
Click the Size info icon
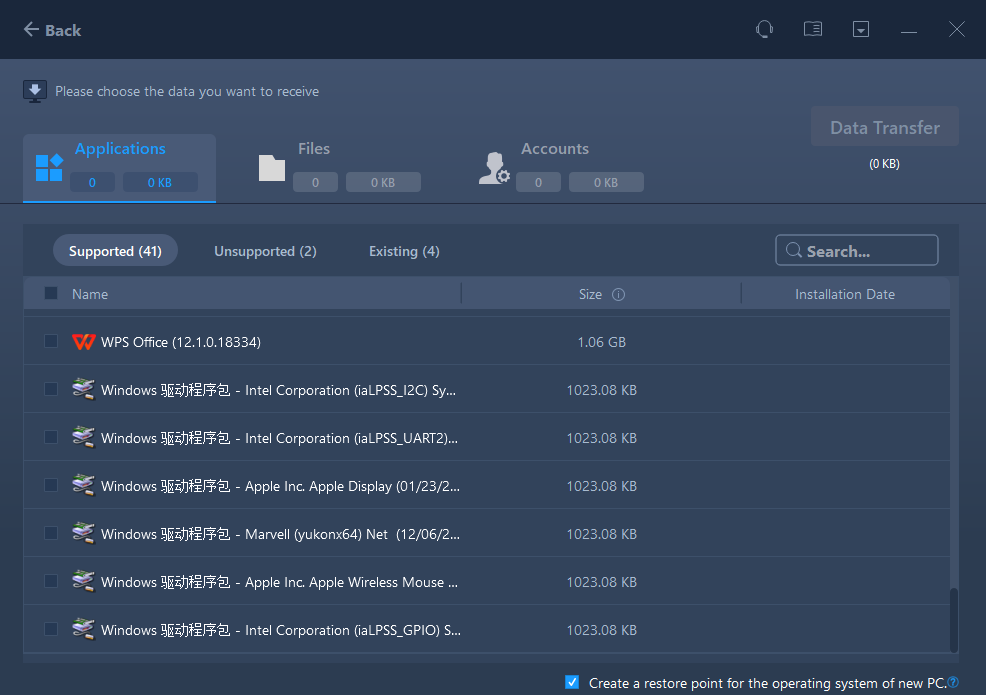tap(618, 295)
